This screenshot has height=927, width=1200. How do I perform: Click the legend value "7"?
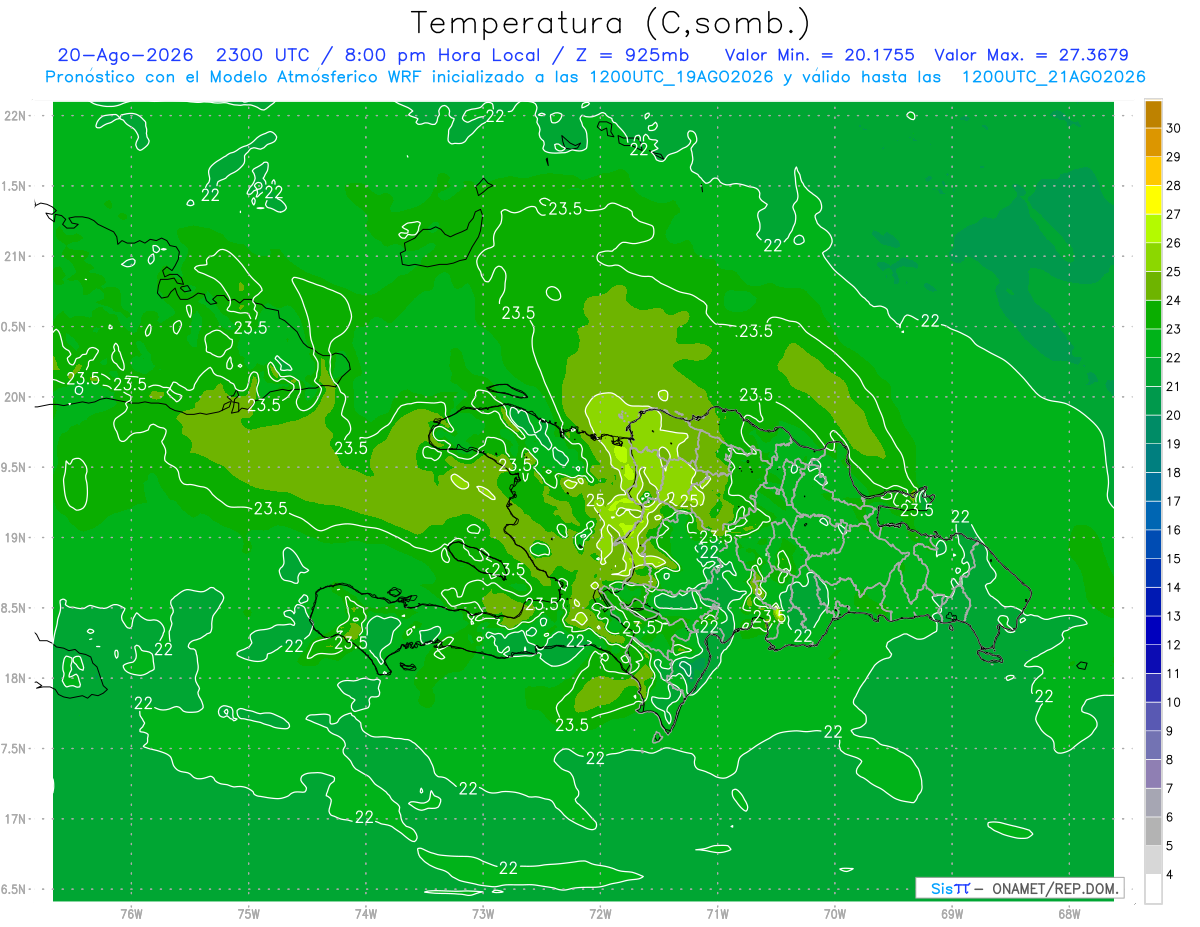[1170, 788]
